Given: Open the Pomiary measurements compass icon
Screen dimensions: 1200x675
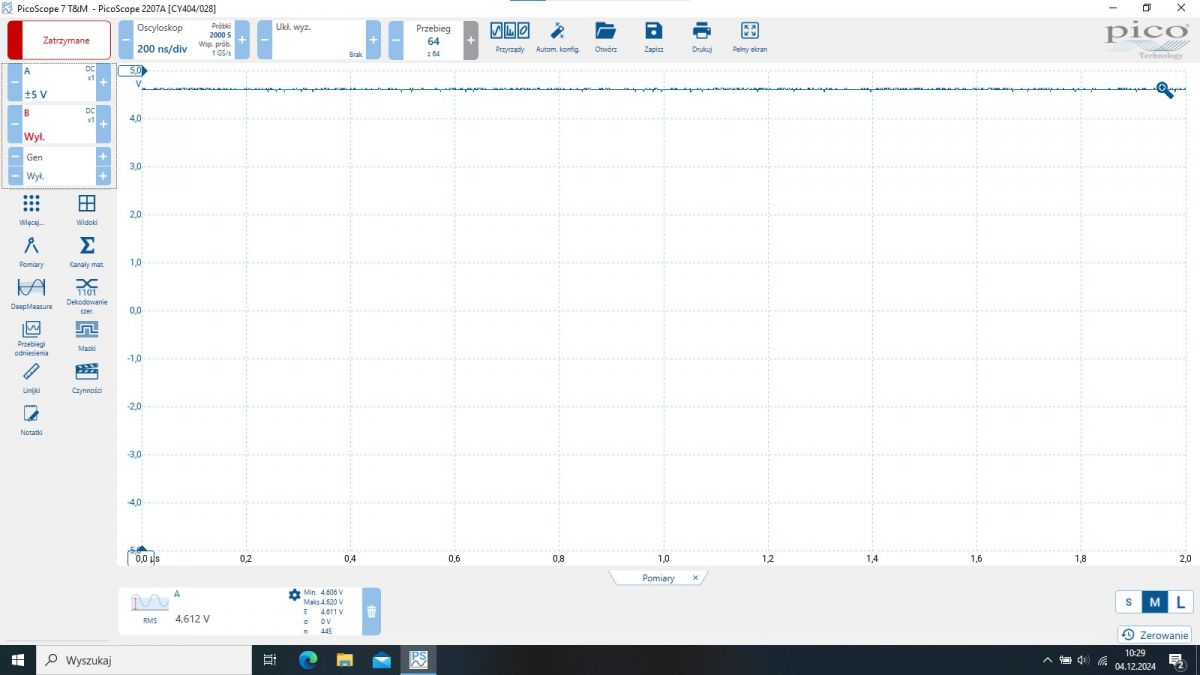Looking at the screenshot, I should (31, 251).
